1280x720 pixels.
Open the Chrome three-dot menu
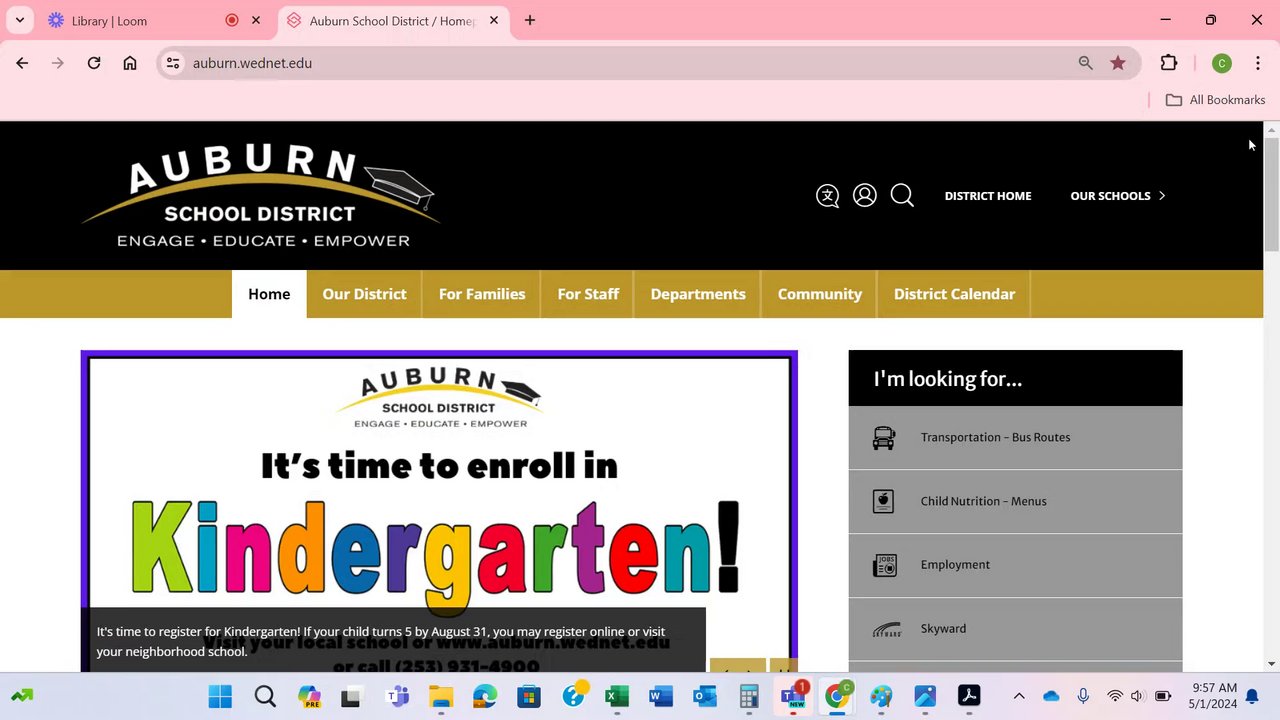[1258, 63]
